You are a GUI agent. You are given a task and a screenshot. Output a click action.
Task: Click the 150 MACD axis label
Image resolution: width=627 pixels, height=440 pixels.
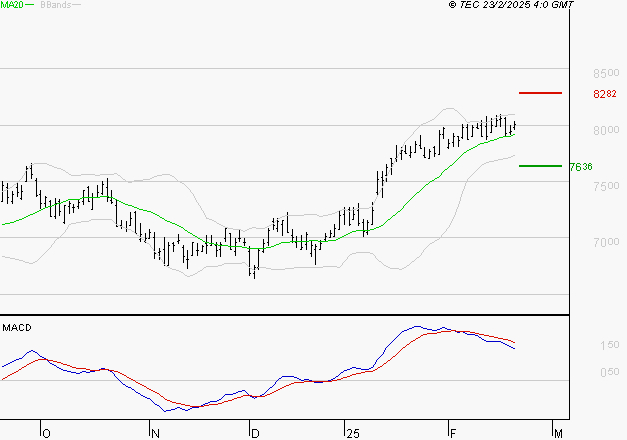click(x=609, y=345)
